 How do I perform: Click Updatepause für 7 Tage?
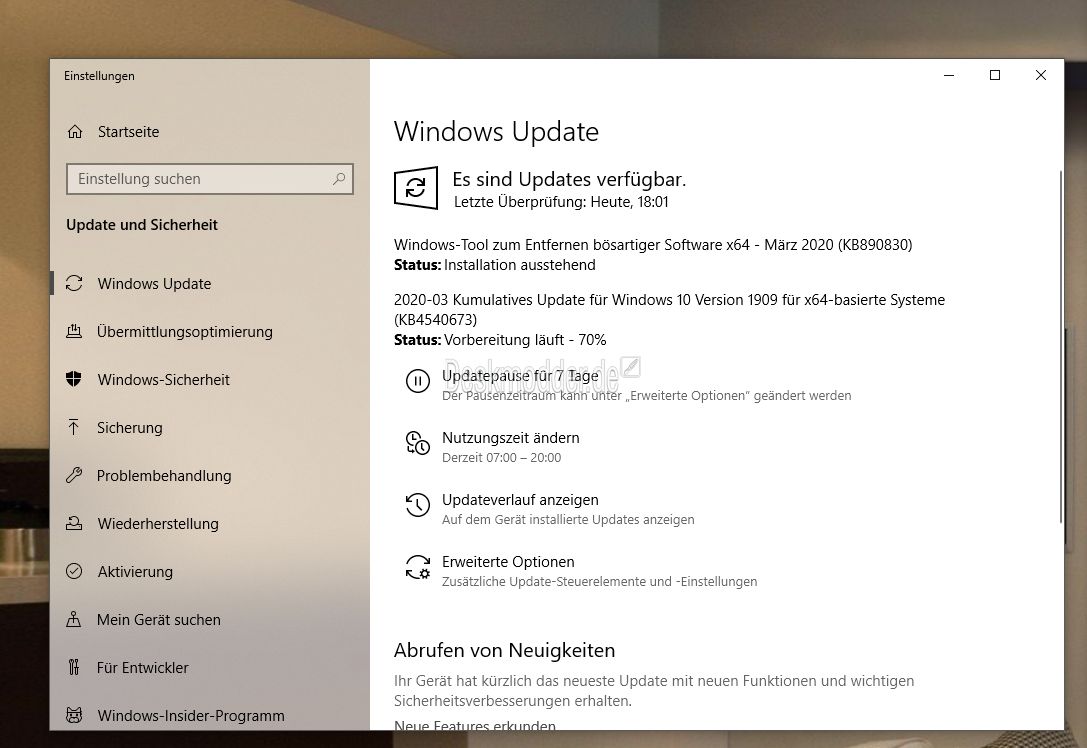[520, 376]
